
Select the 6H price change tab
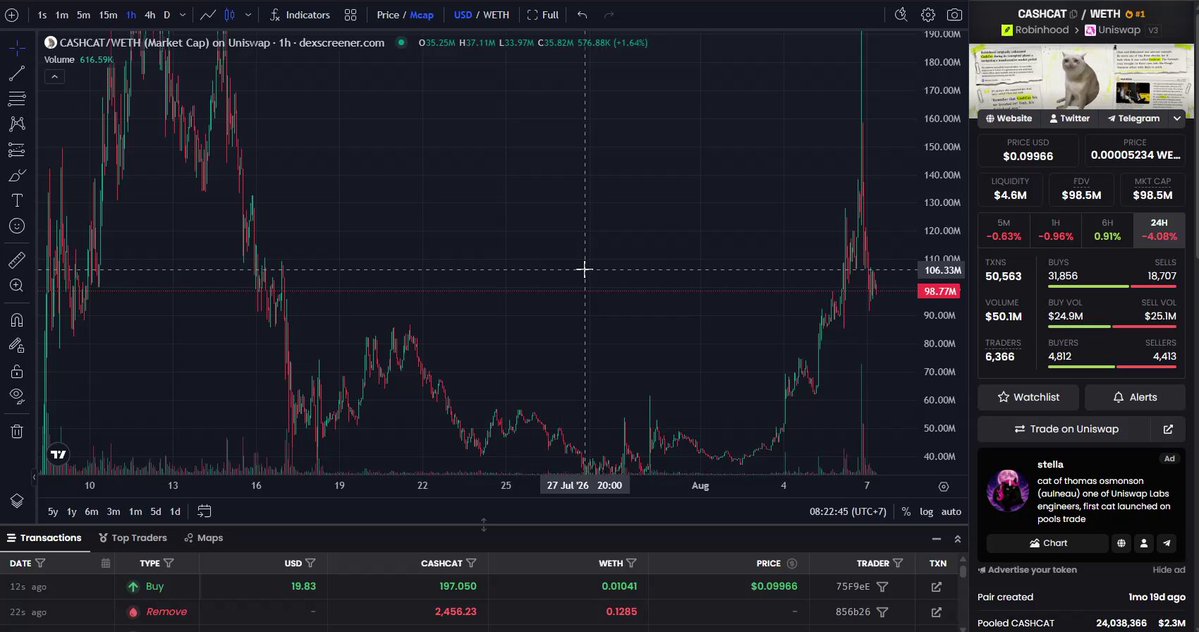[x=1107, y=229]
